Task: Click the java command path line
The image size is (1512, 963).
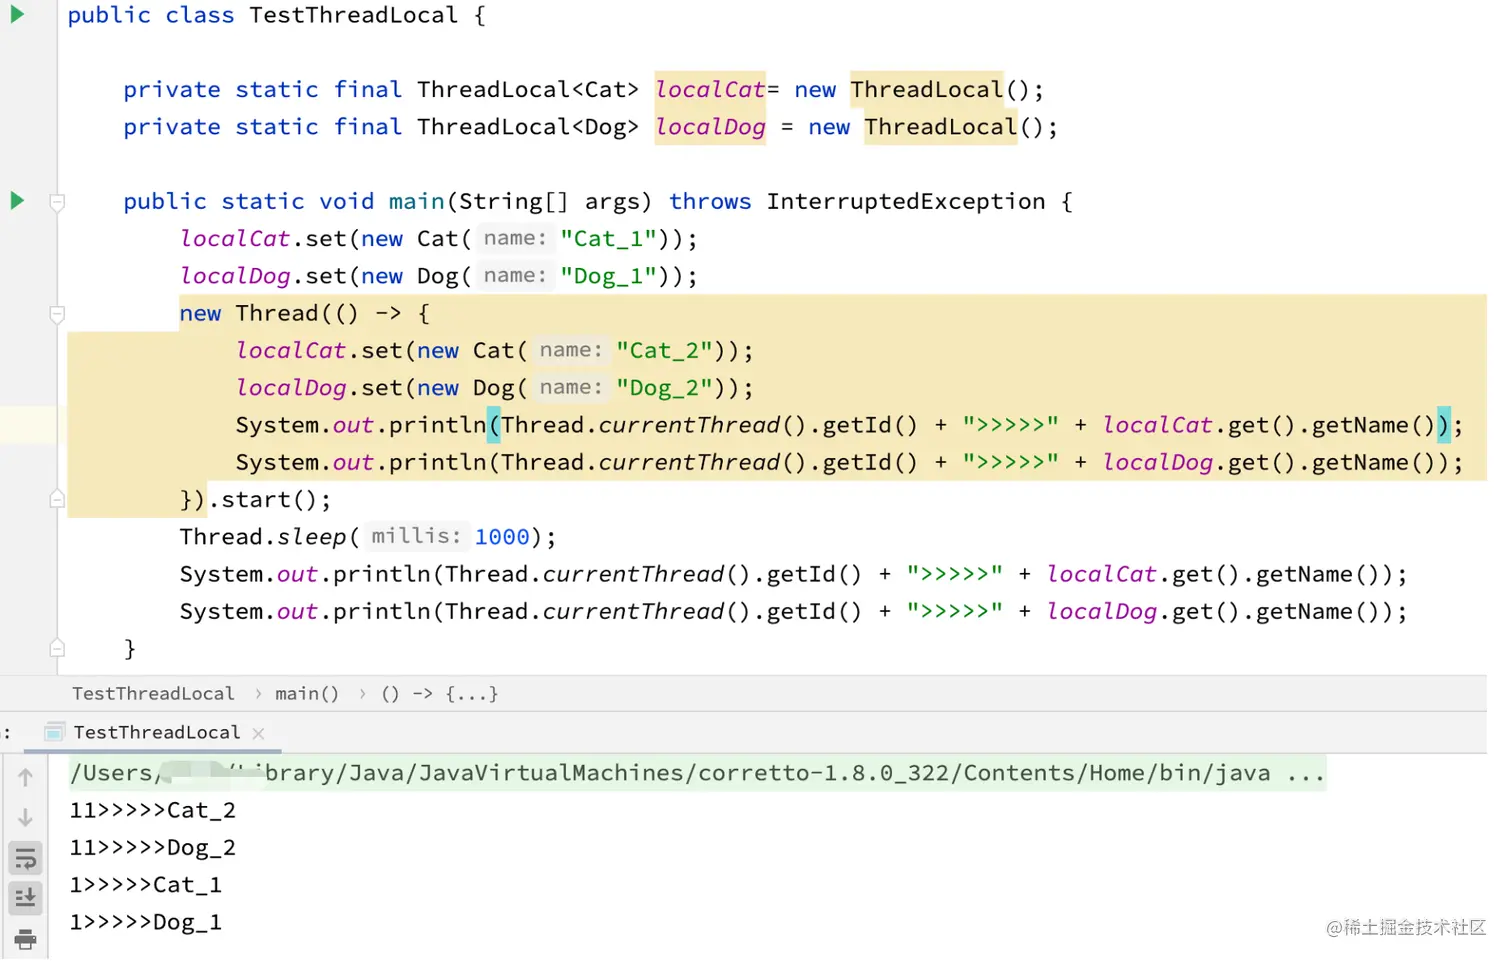Action: 697,773
